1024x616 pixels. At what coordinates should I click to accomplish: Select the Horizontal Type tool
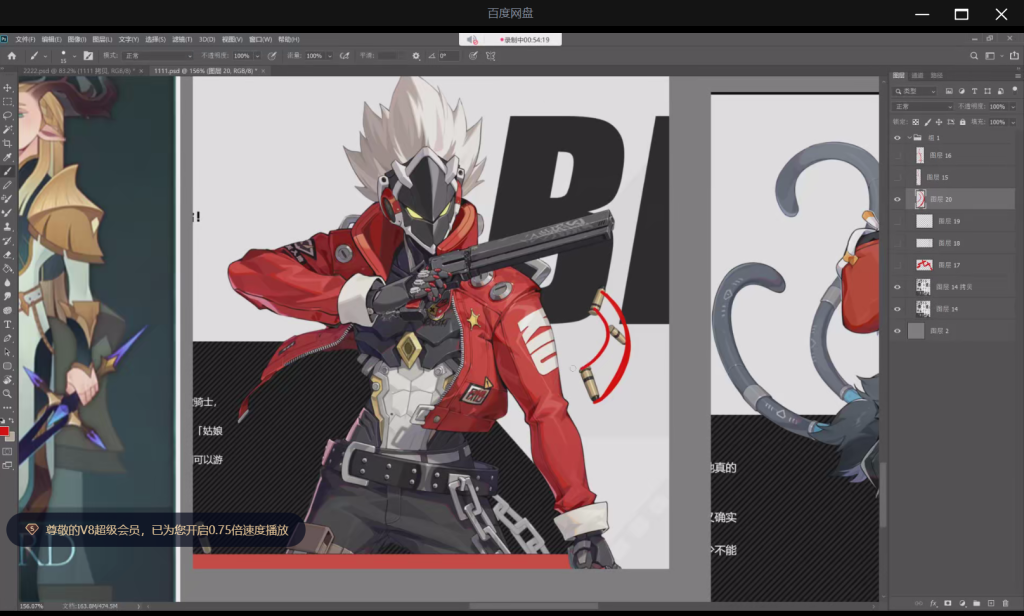(7, 324)
